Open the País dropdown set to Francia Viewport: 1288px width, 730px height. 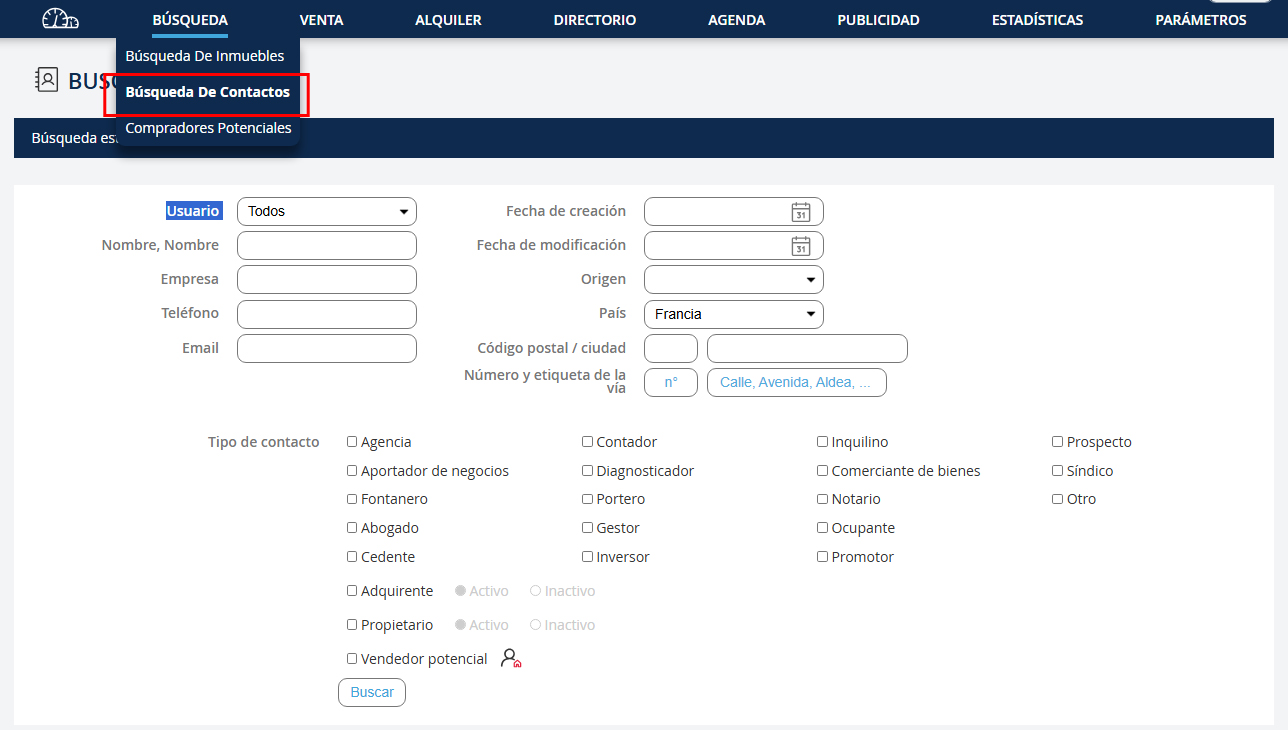click(733, 314)
